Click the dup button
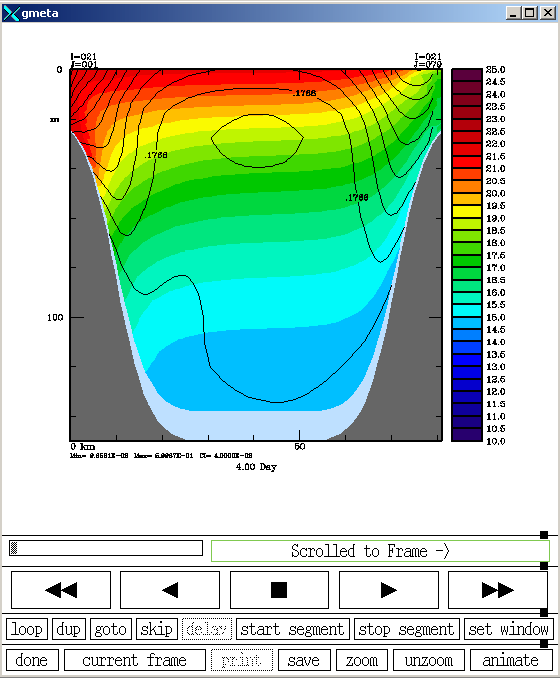 (69, 629)
